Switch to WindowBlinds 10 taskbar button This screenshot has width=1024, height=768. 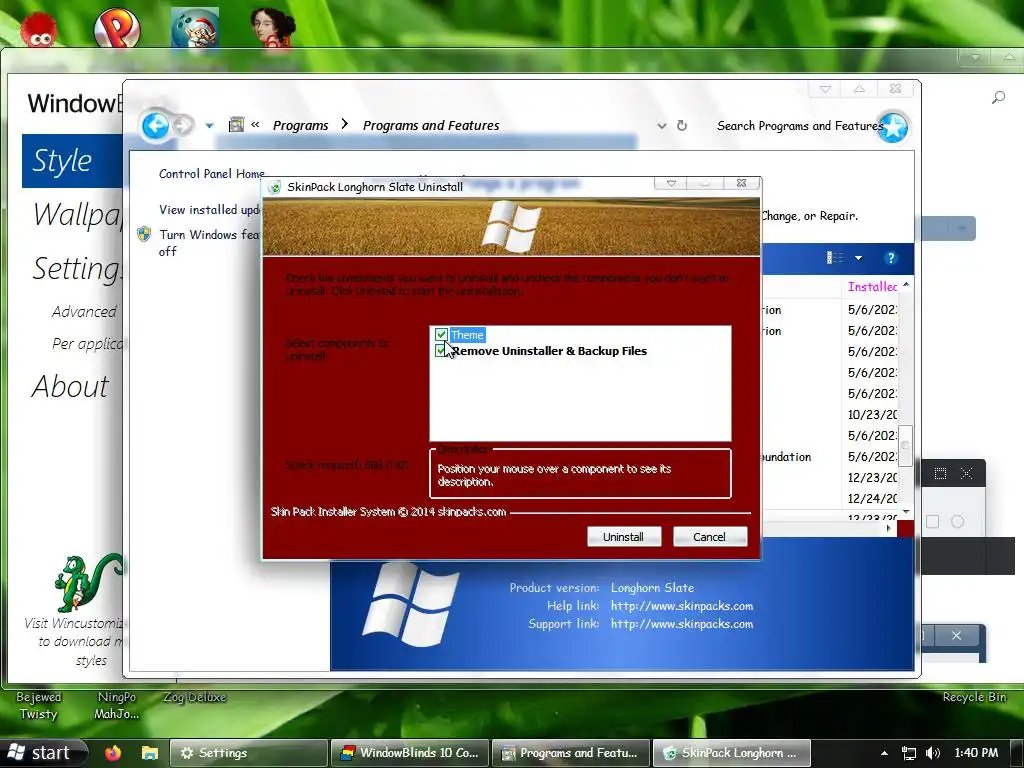409,753
